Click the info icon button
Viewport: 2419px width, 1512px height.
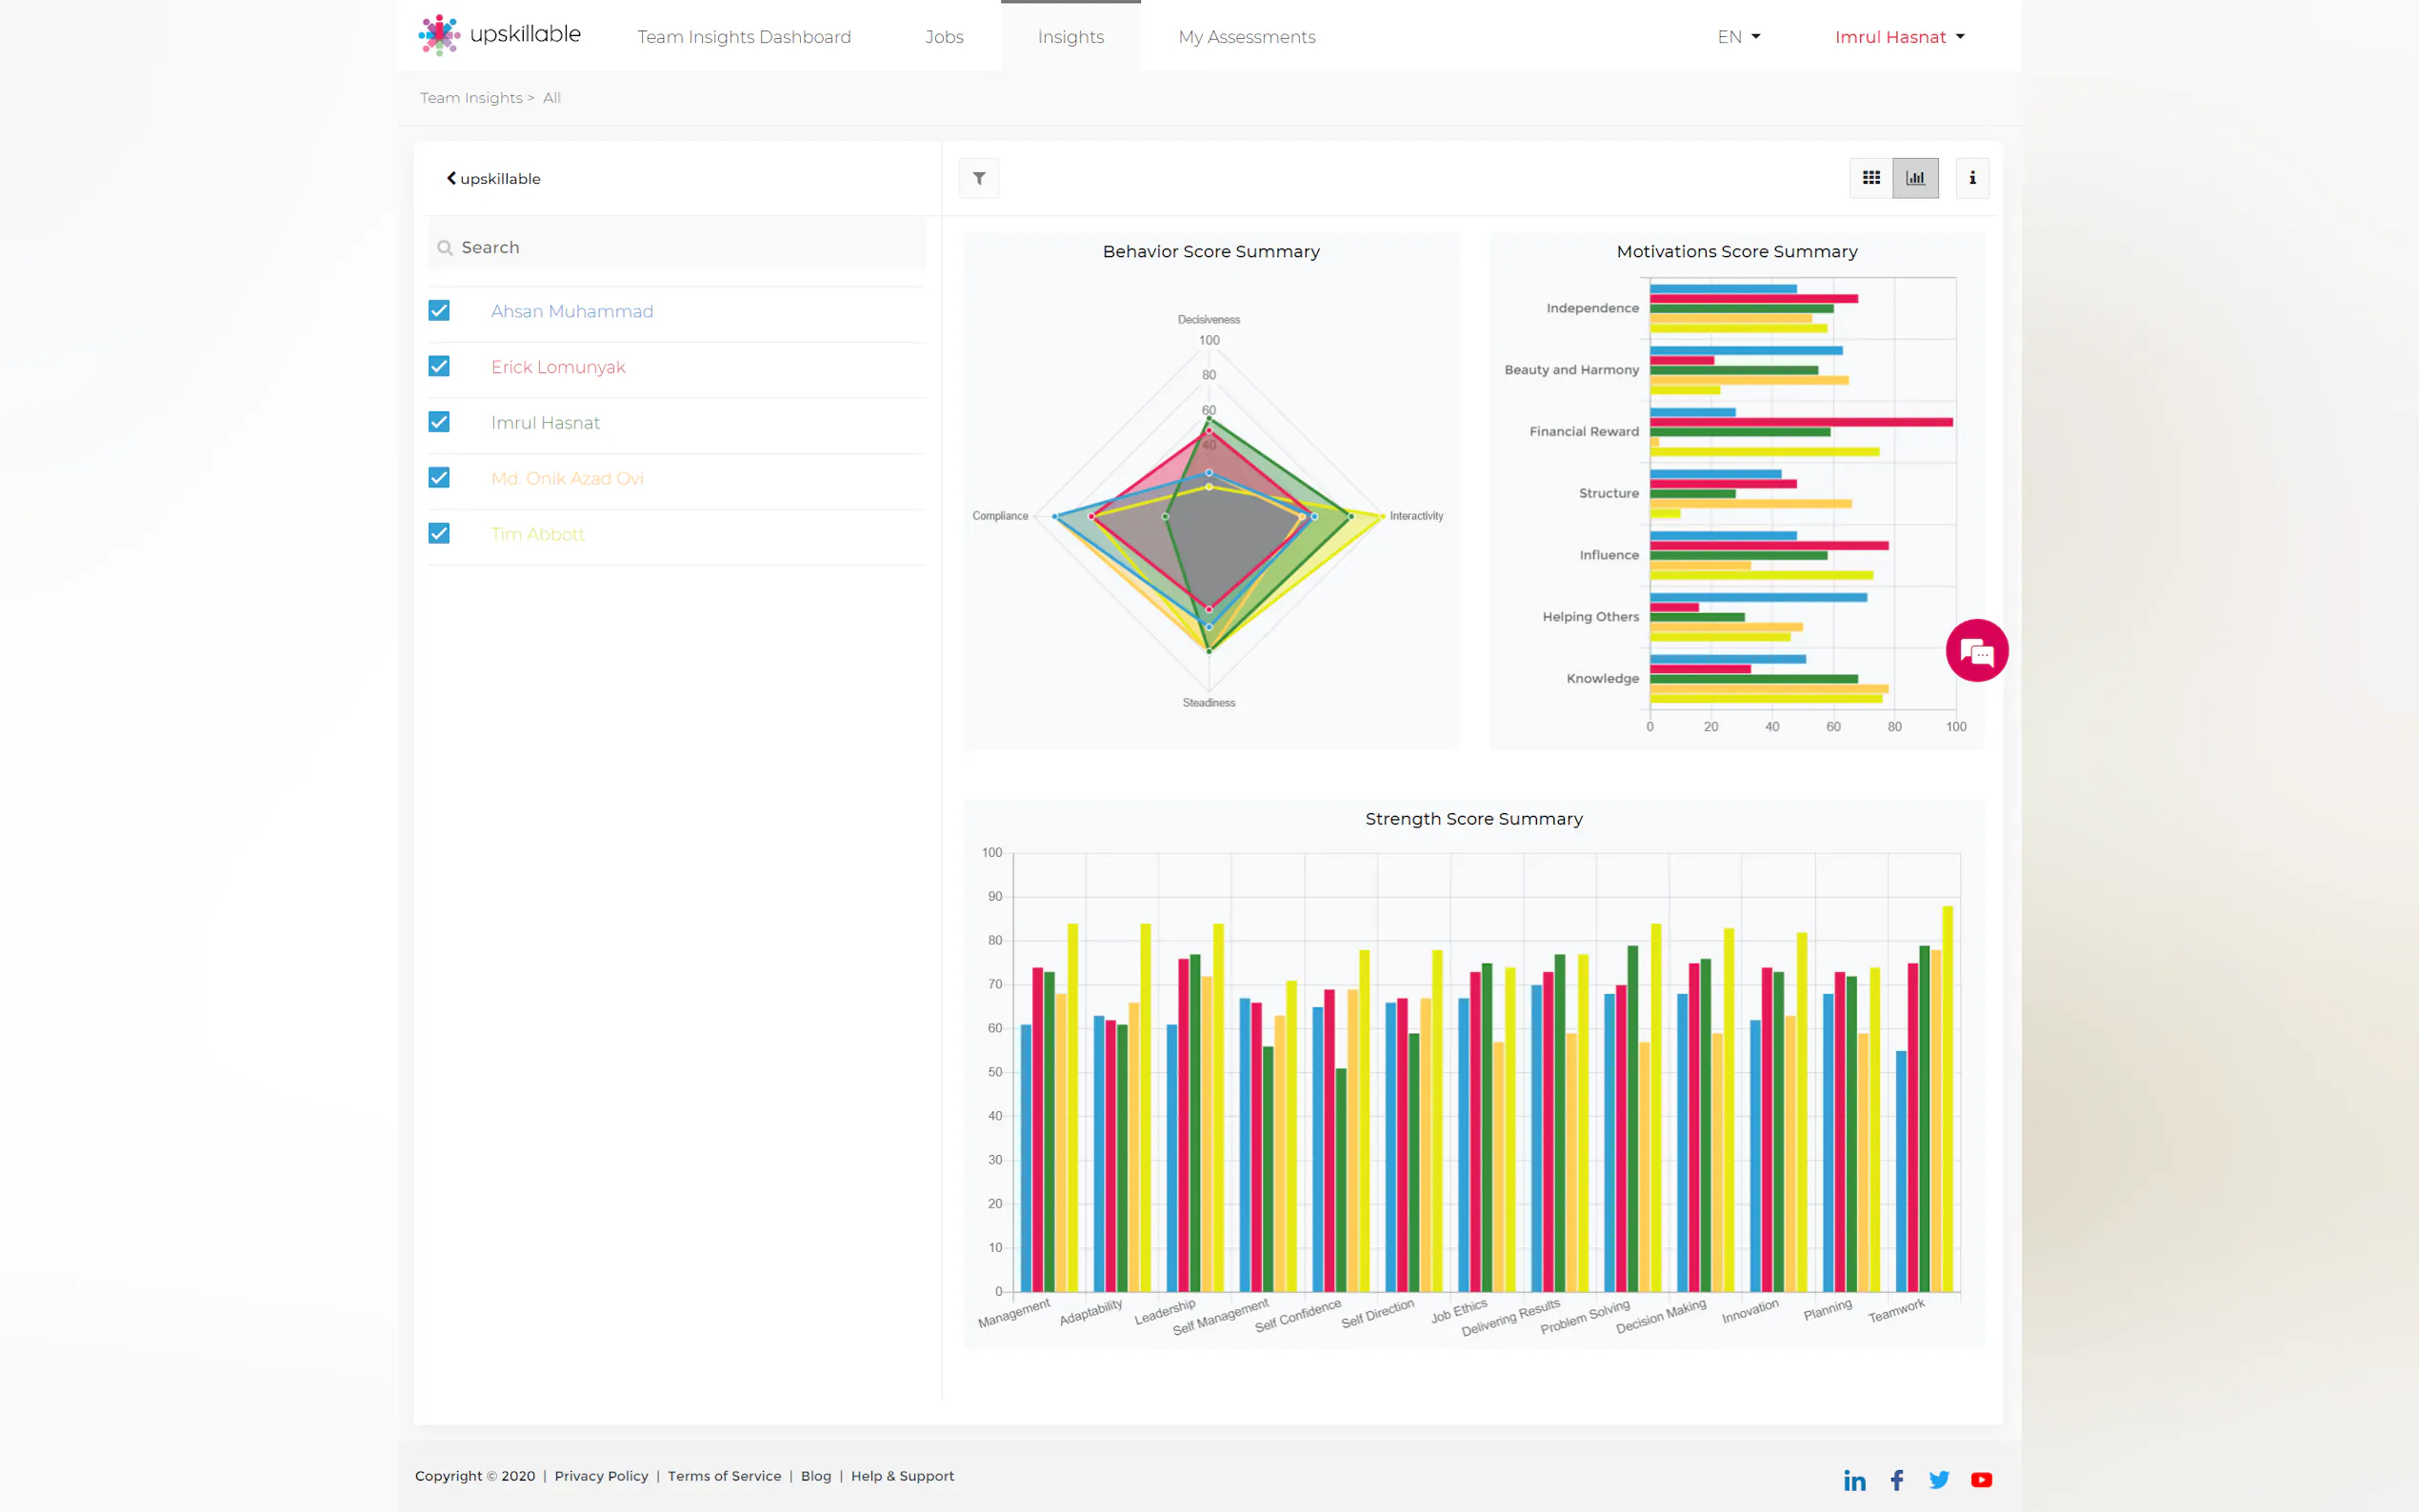coord(1972,178)
